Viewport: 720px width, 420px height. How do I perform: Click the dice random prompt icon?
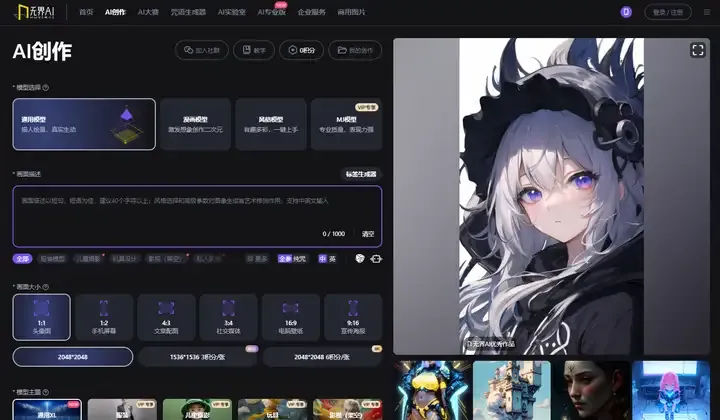point(360,258)
